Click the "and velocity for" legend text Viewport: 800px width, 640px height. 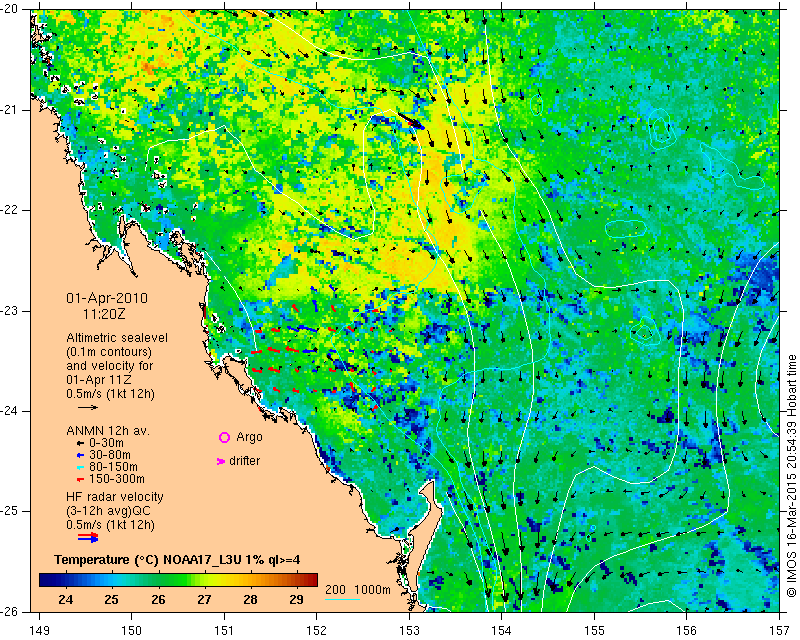tap(110, 366)
